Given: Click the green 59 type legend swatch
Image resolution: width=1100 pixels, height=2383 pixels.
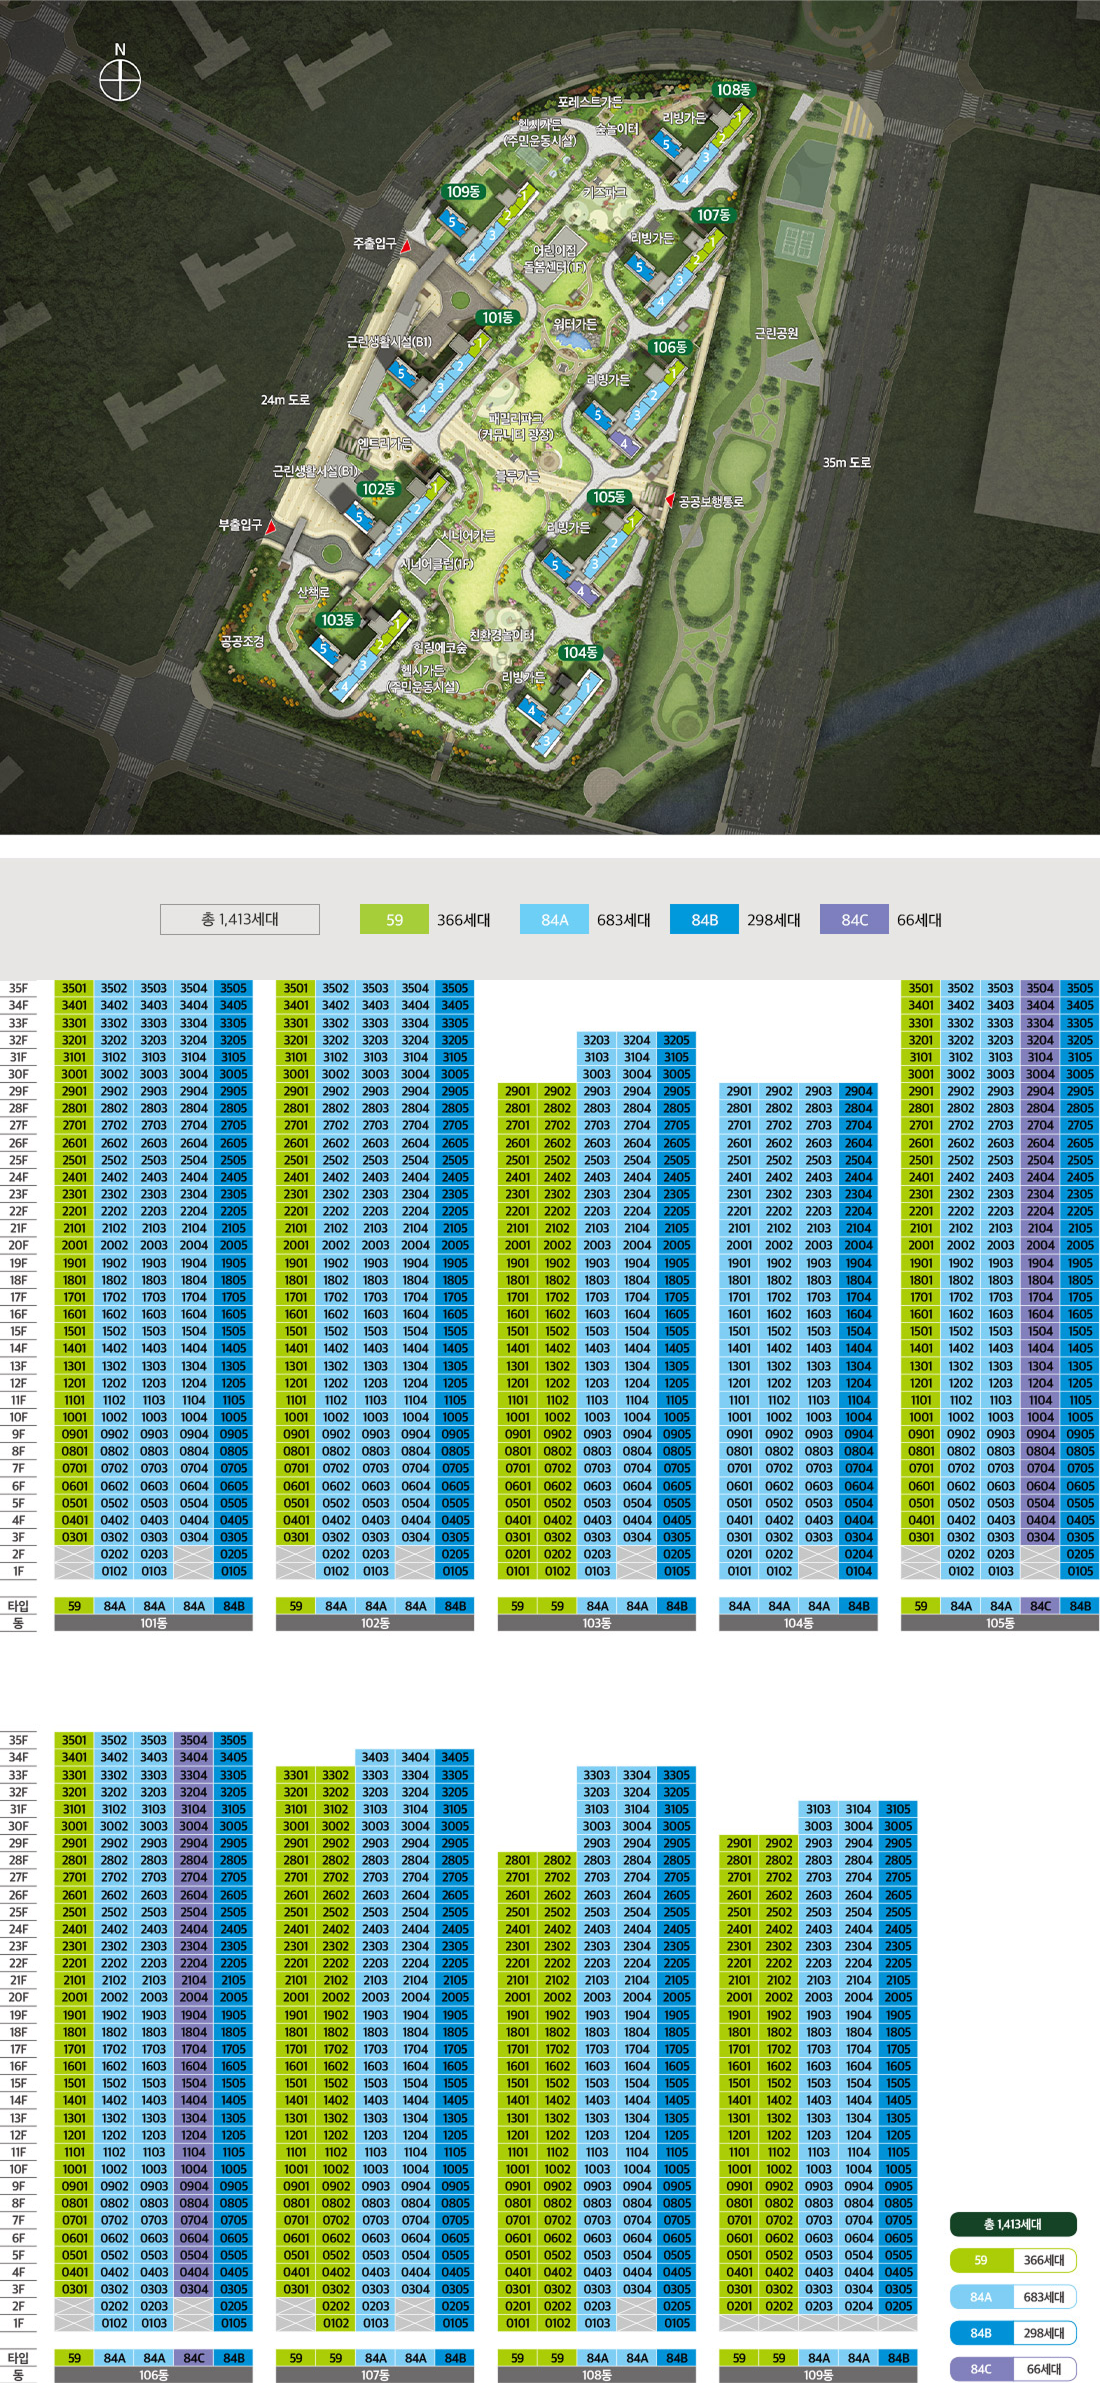Looking at the screenshot, I should pyautogui.click(x=394, y=919).
